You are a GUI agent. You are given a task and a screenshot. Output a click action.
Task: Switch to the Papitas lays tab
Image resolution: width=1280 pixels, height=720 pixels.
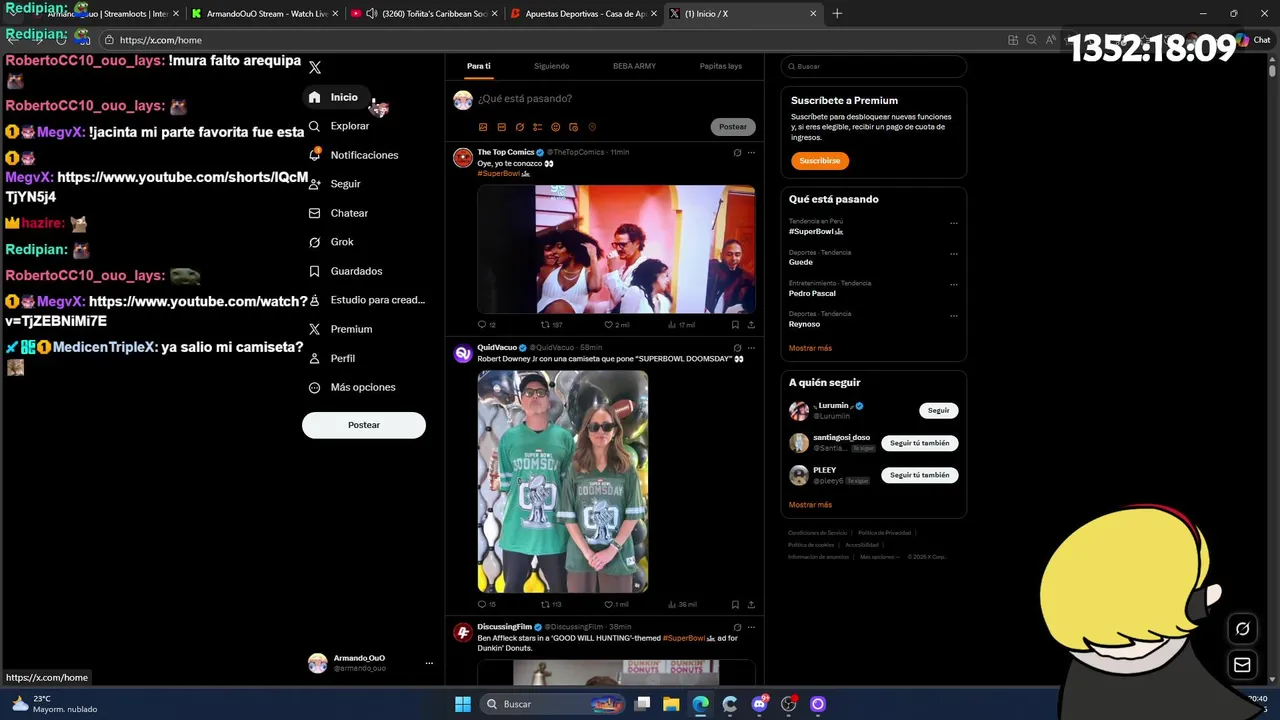[x=721, y=66]
